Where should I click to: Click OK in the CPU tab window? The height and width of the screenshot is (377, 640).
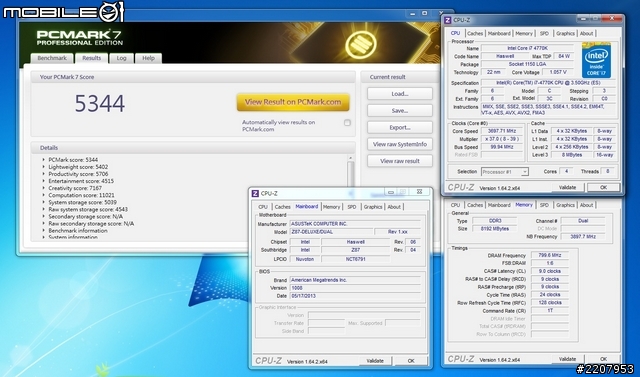pos(603,187)
